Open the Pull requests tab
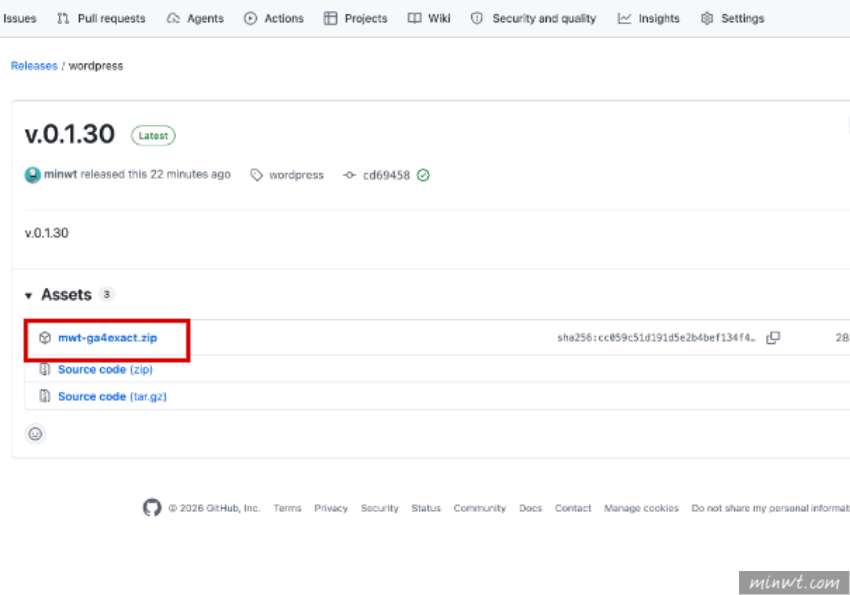 click(x=101, y=18)
